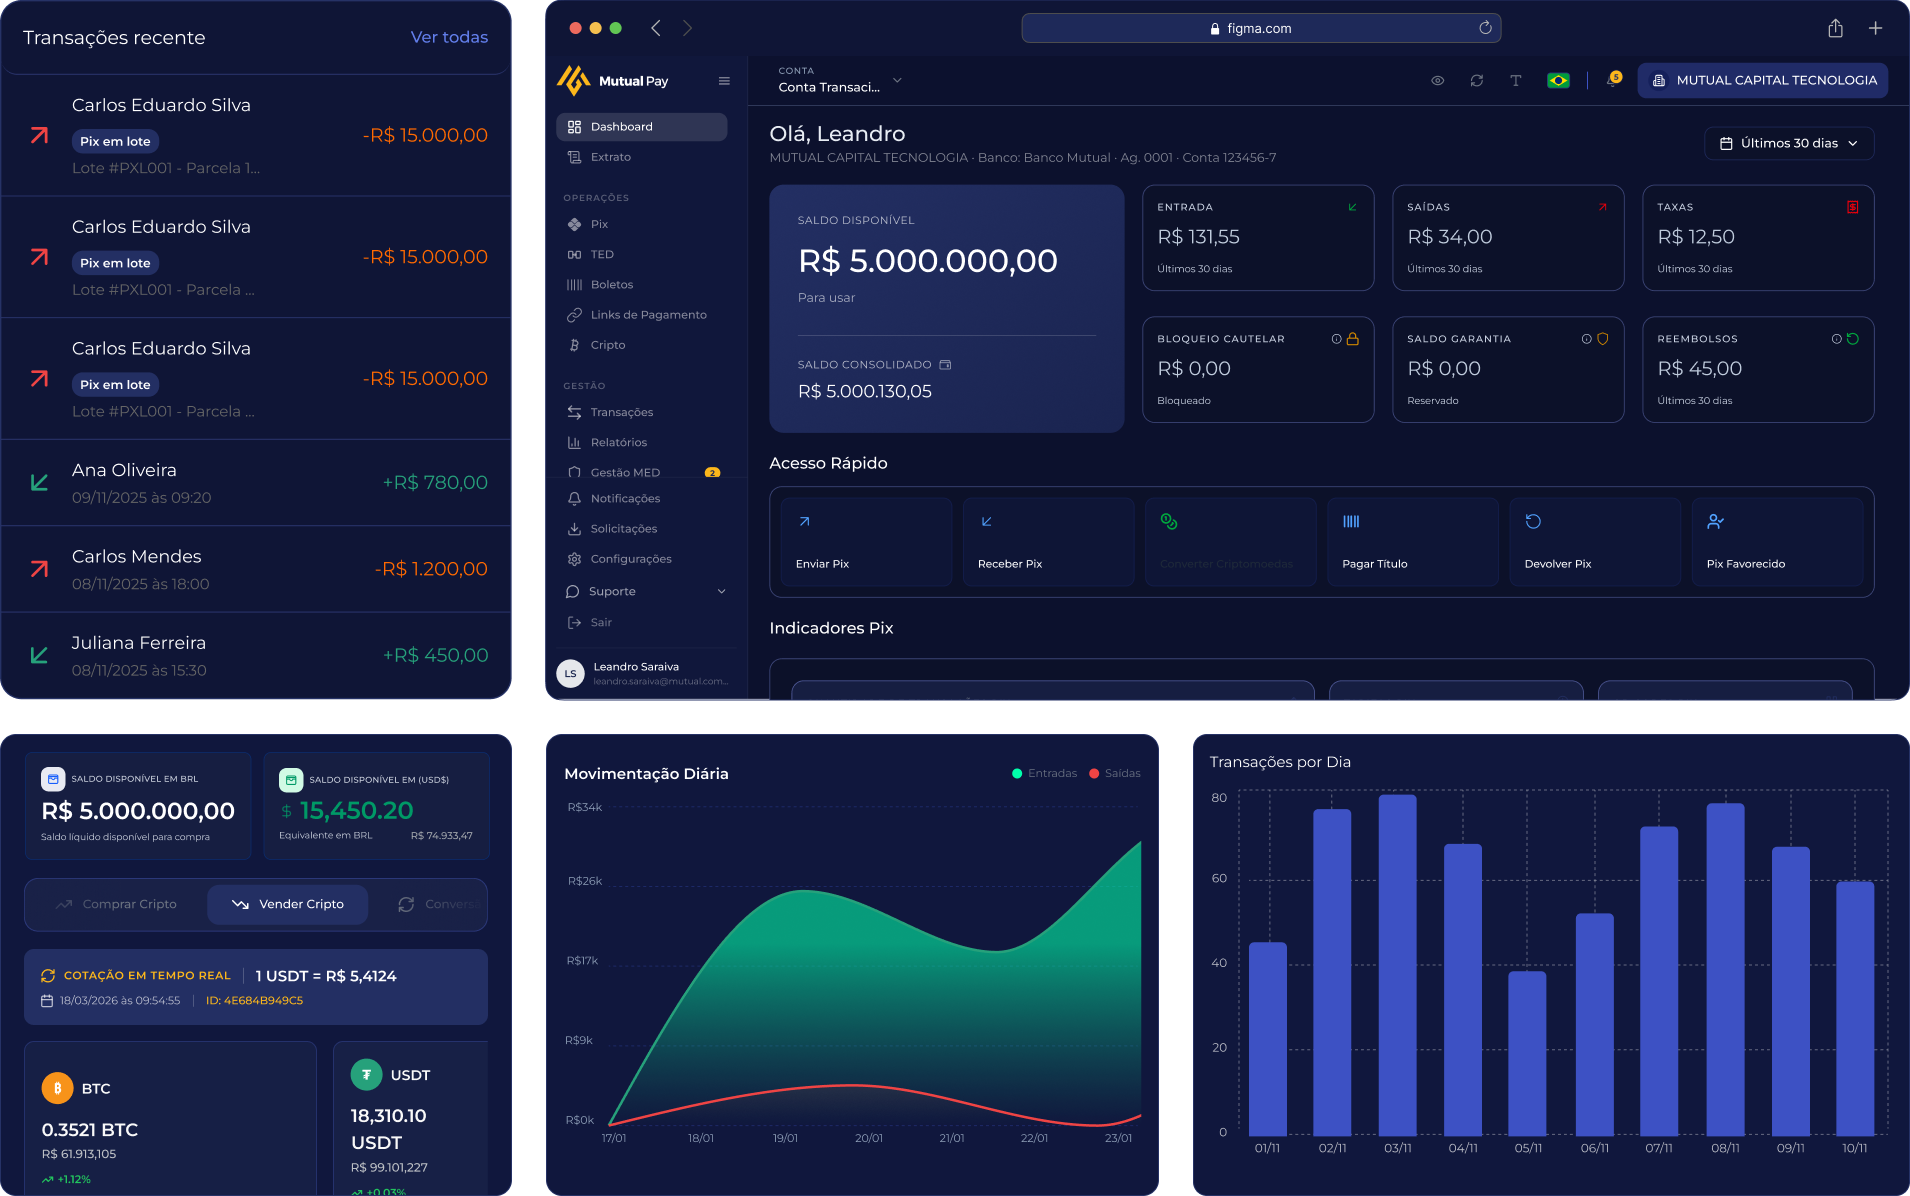
Task: Click the refresh icon in the dashboard header
Action: tap(1476, 81)
